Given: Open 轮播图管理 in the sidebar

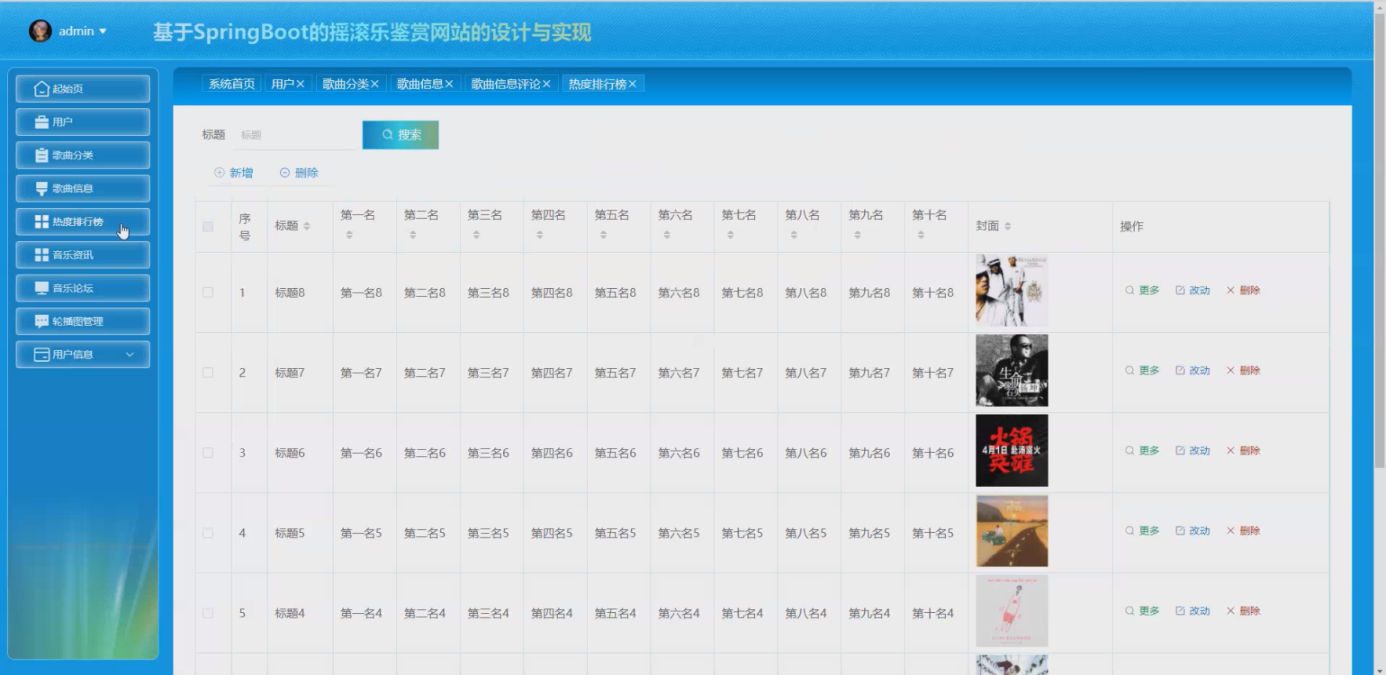Looking at the screenshot, I should pos(83,321).
